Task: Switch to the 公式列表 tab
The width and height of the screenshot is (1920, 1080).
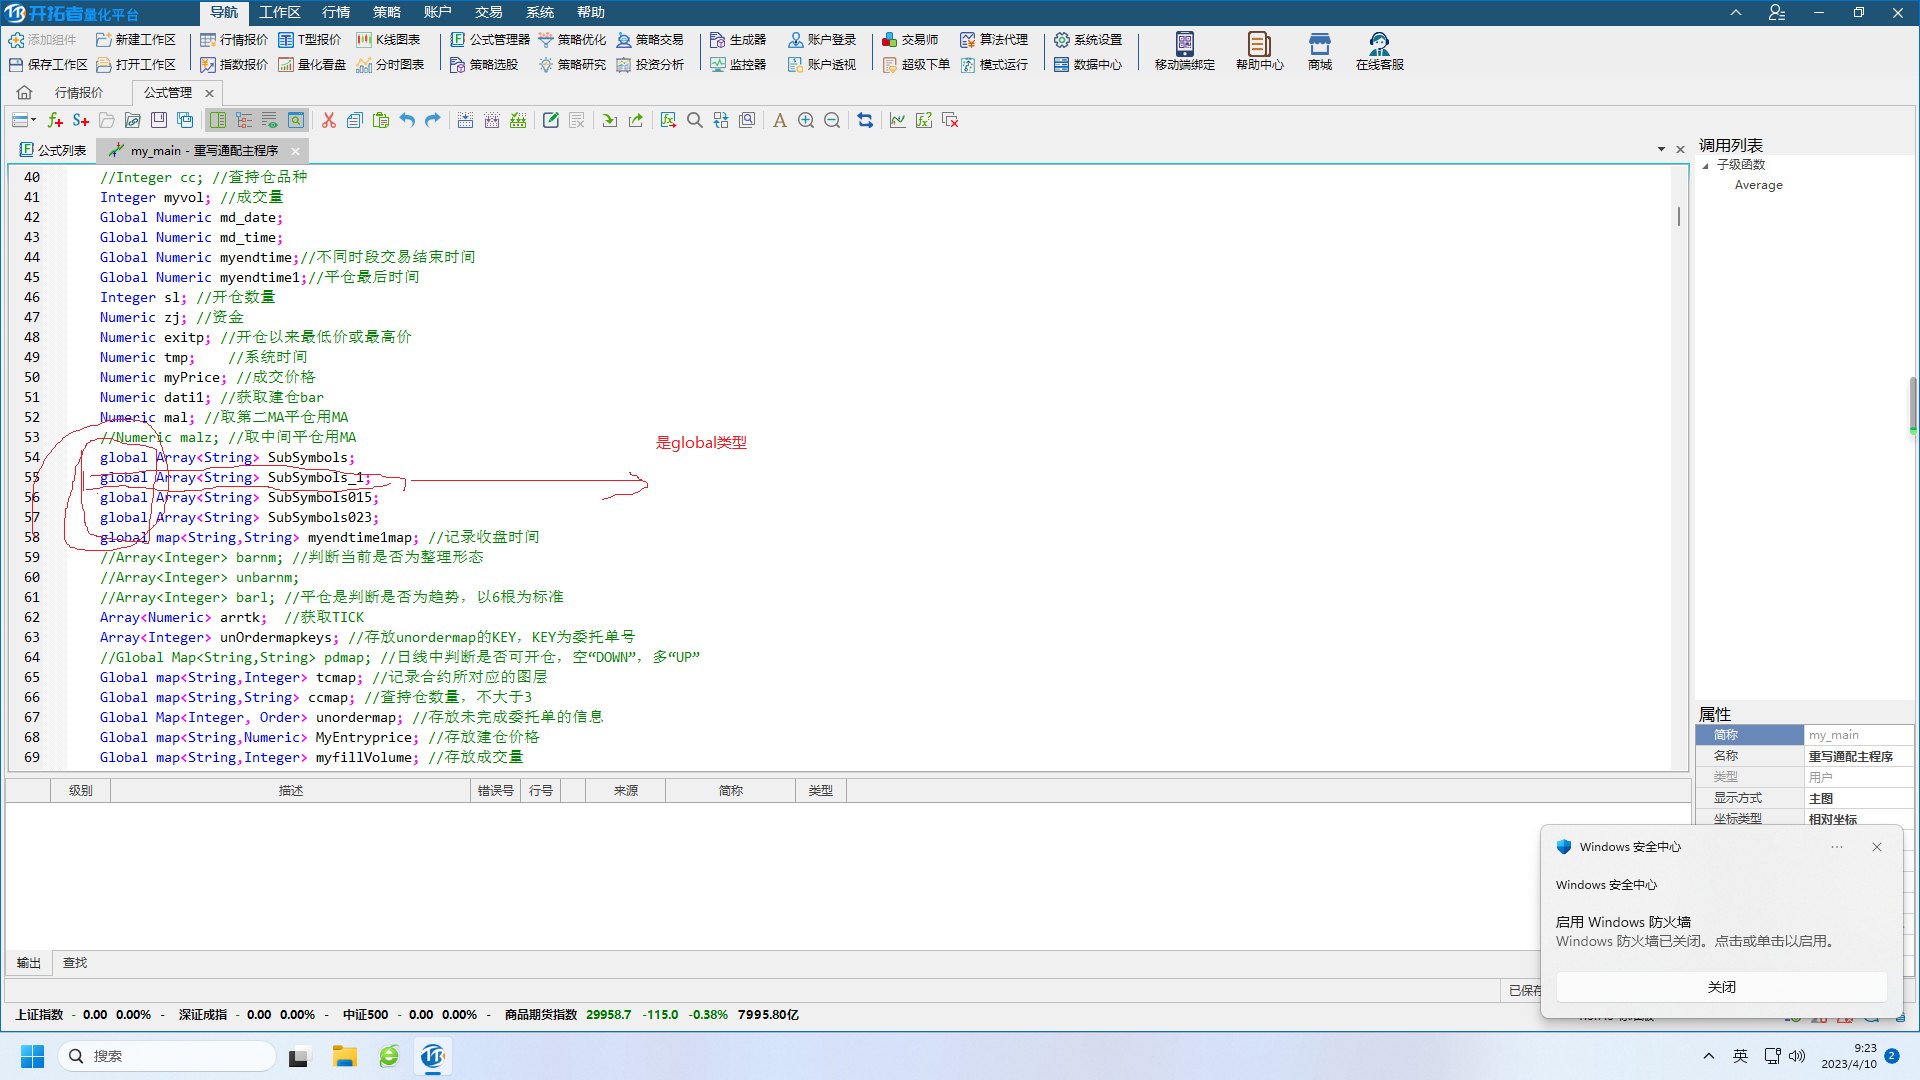Action: 53,150
